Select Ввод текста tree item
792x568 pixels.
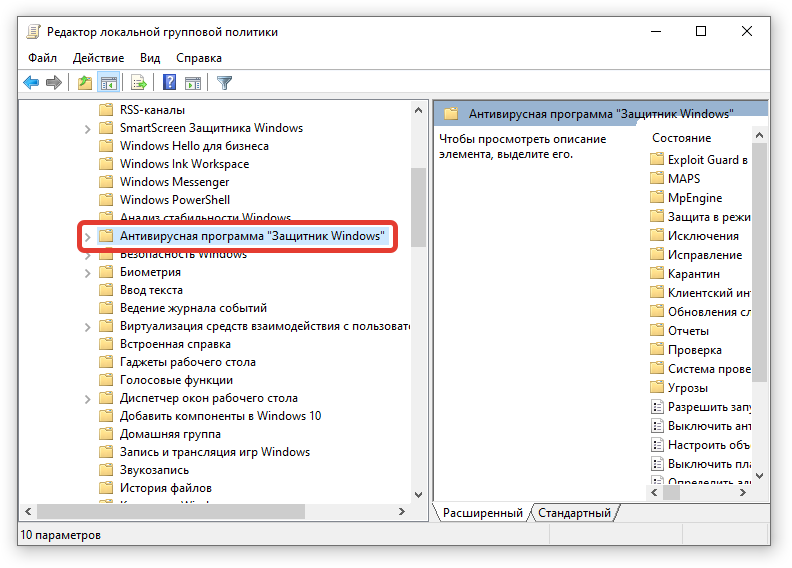pos(151,290)
